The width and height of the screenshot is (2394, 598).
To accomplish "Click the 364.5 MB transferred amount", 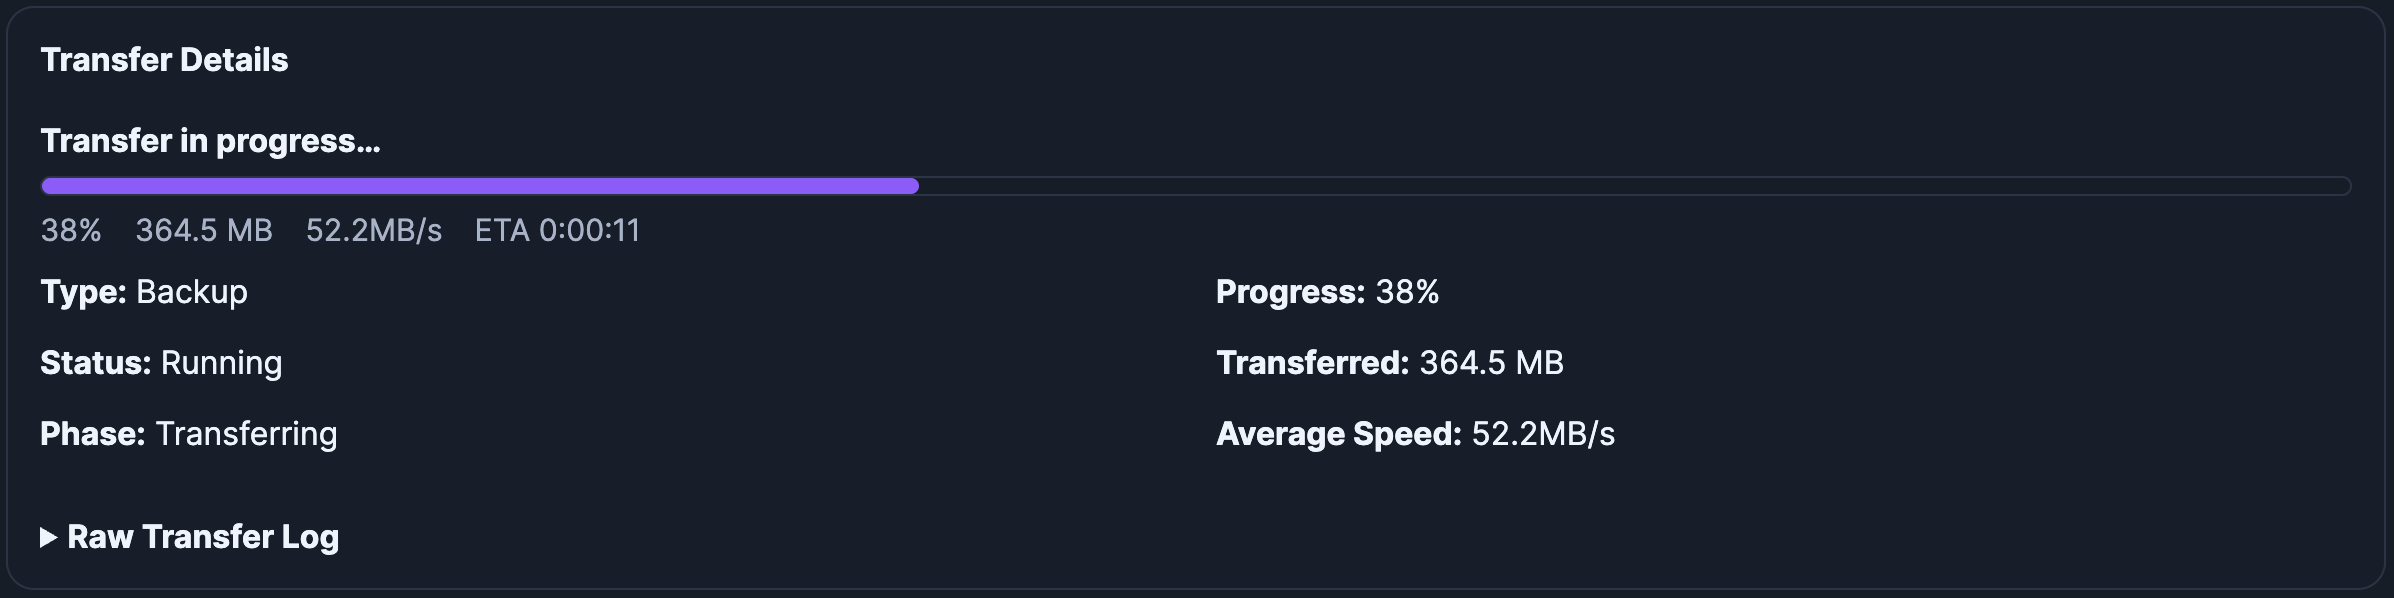I will 203,230.
